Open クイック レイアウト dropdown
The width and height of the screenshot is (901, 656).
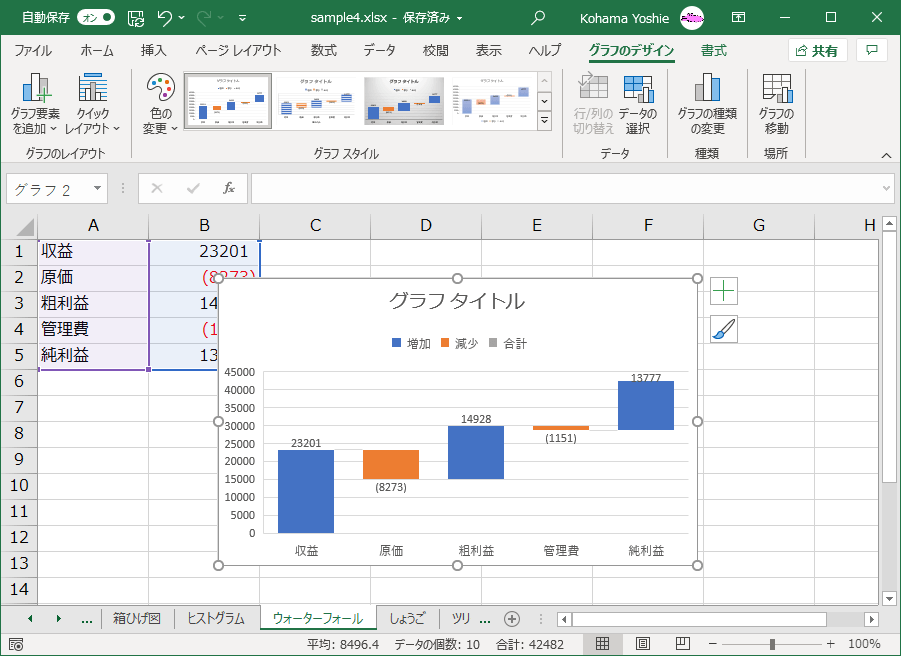point(93,104)
